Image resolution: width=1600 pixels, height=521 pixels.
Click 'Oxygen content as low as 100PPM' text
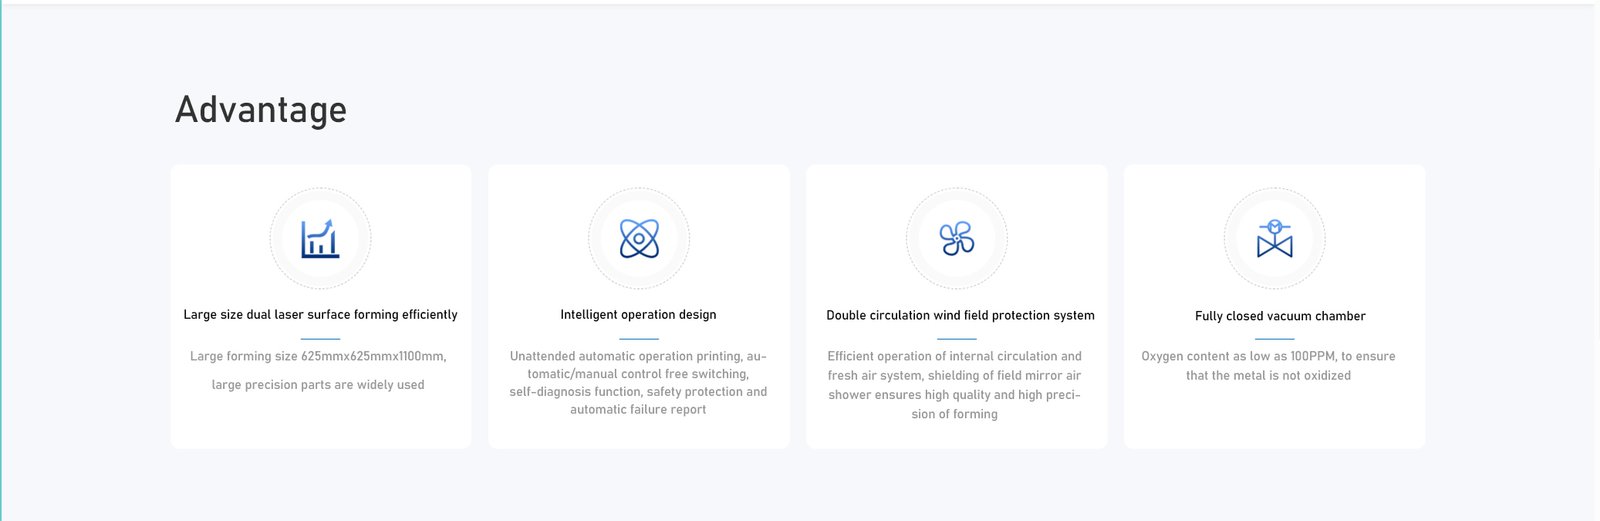[1268, 356]
